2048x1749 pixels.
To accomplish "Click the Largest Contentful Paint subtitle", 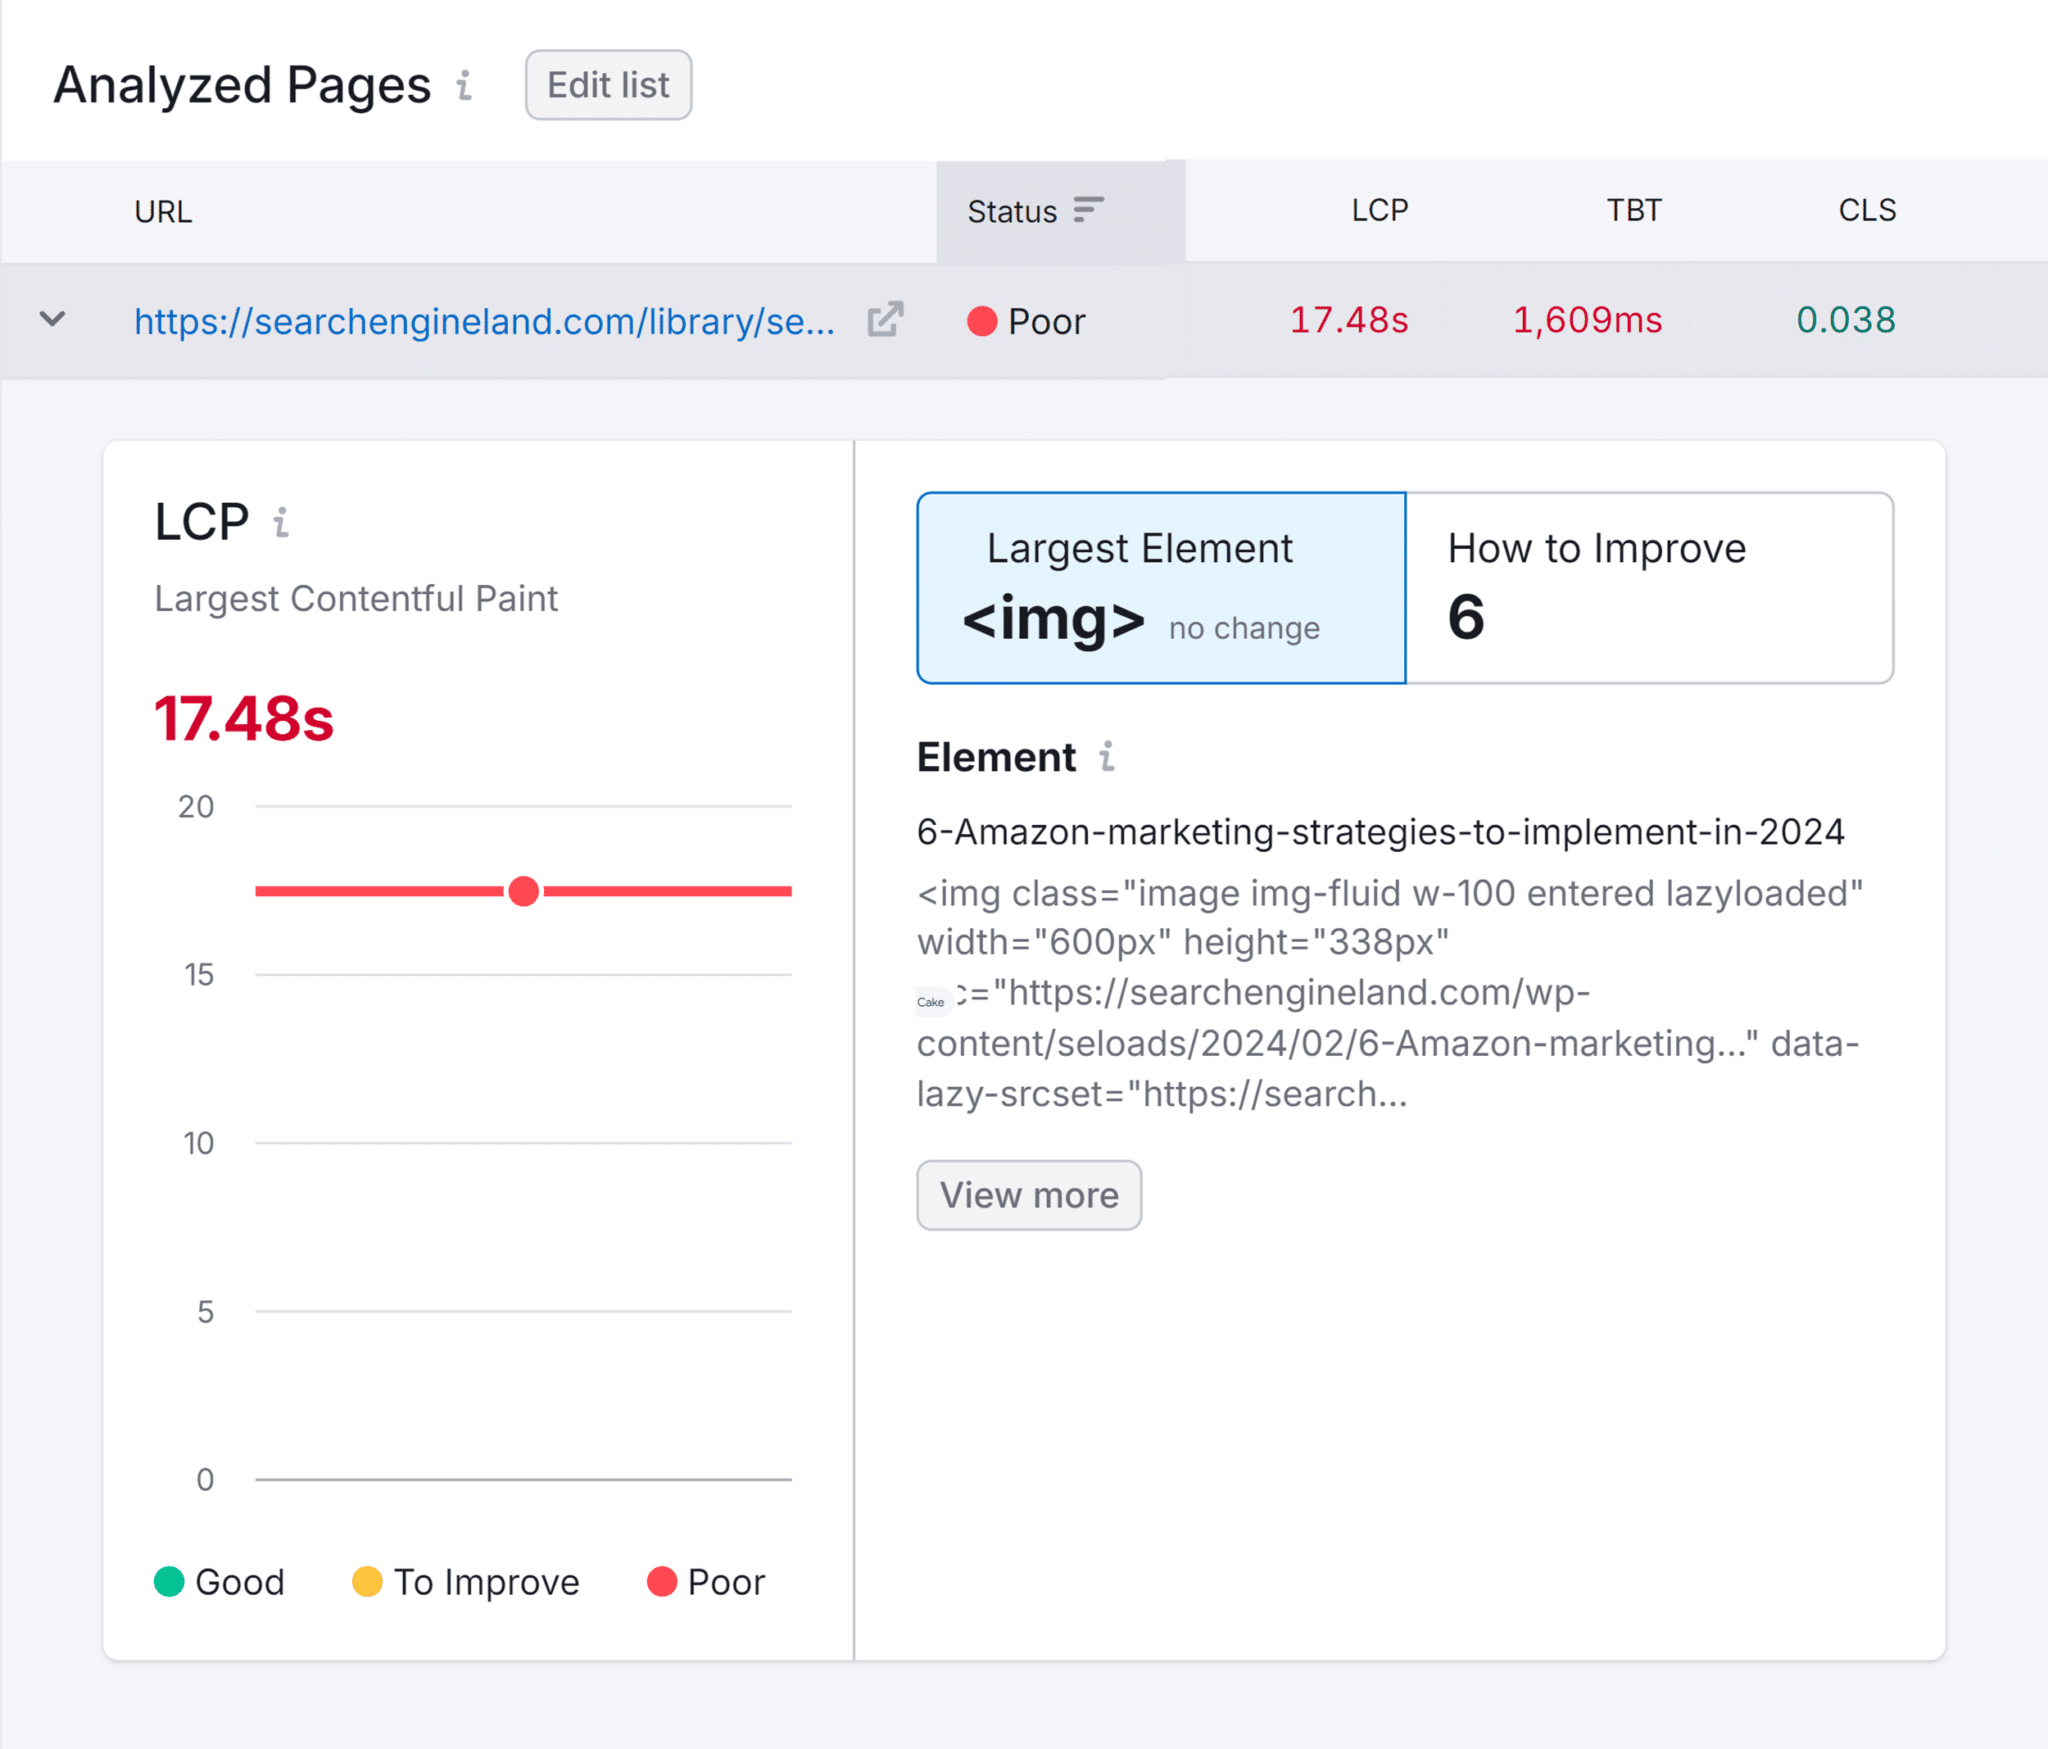I will (356, 598).
